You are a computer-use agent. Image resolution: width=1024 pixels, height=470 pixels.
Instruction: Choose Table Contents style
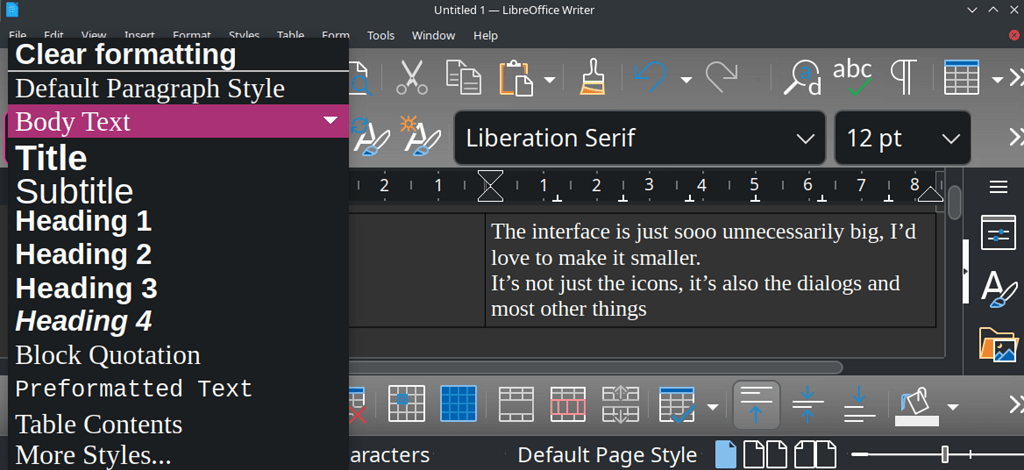(x=178, y=424)
